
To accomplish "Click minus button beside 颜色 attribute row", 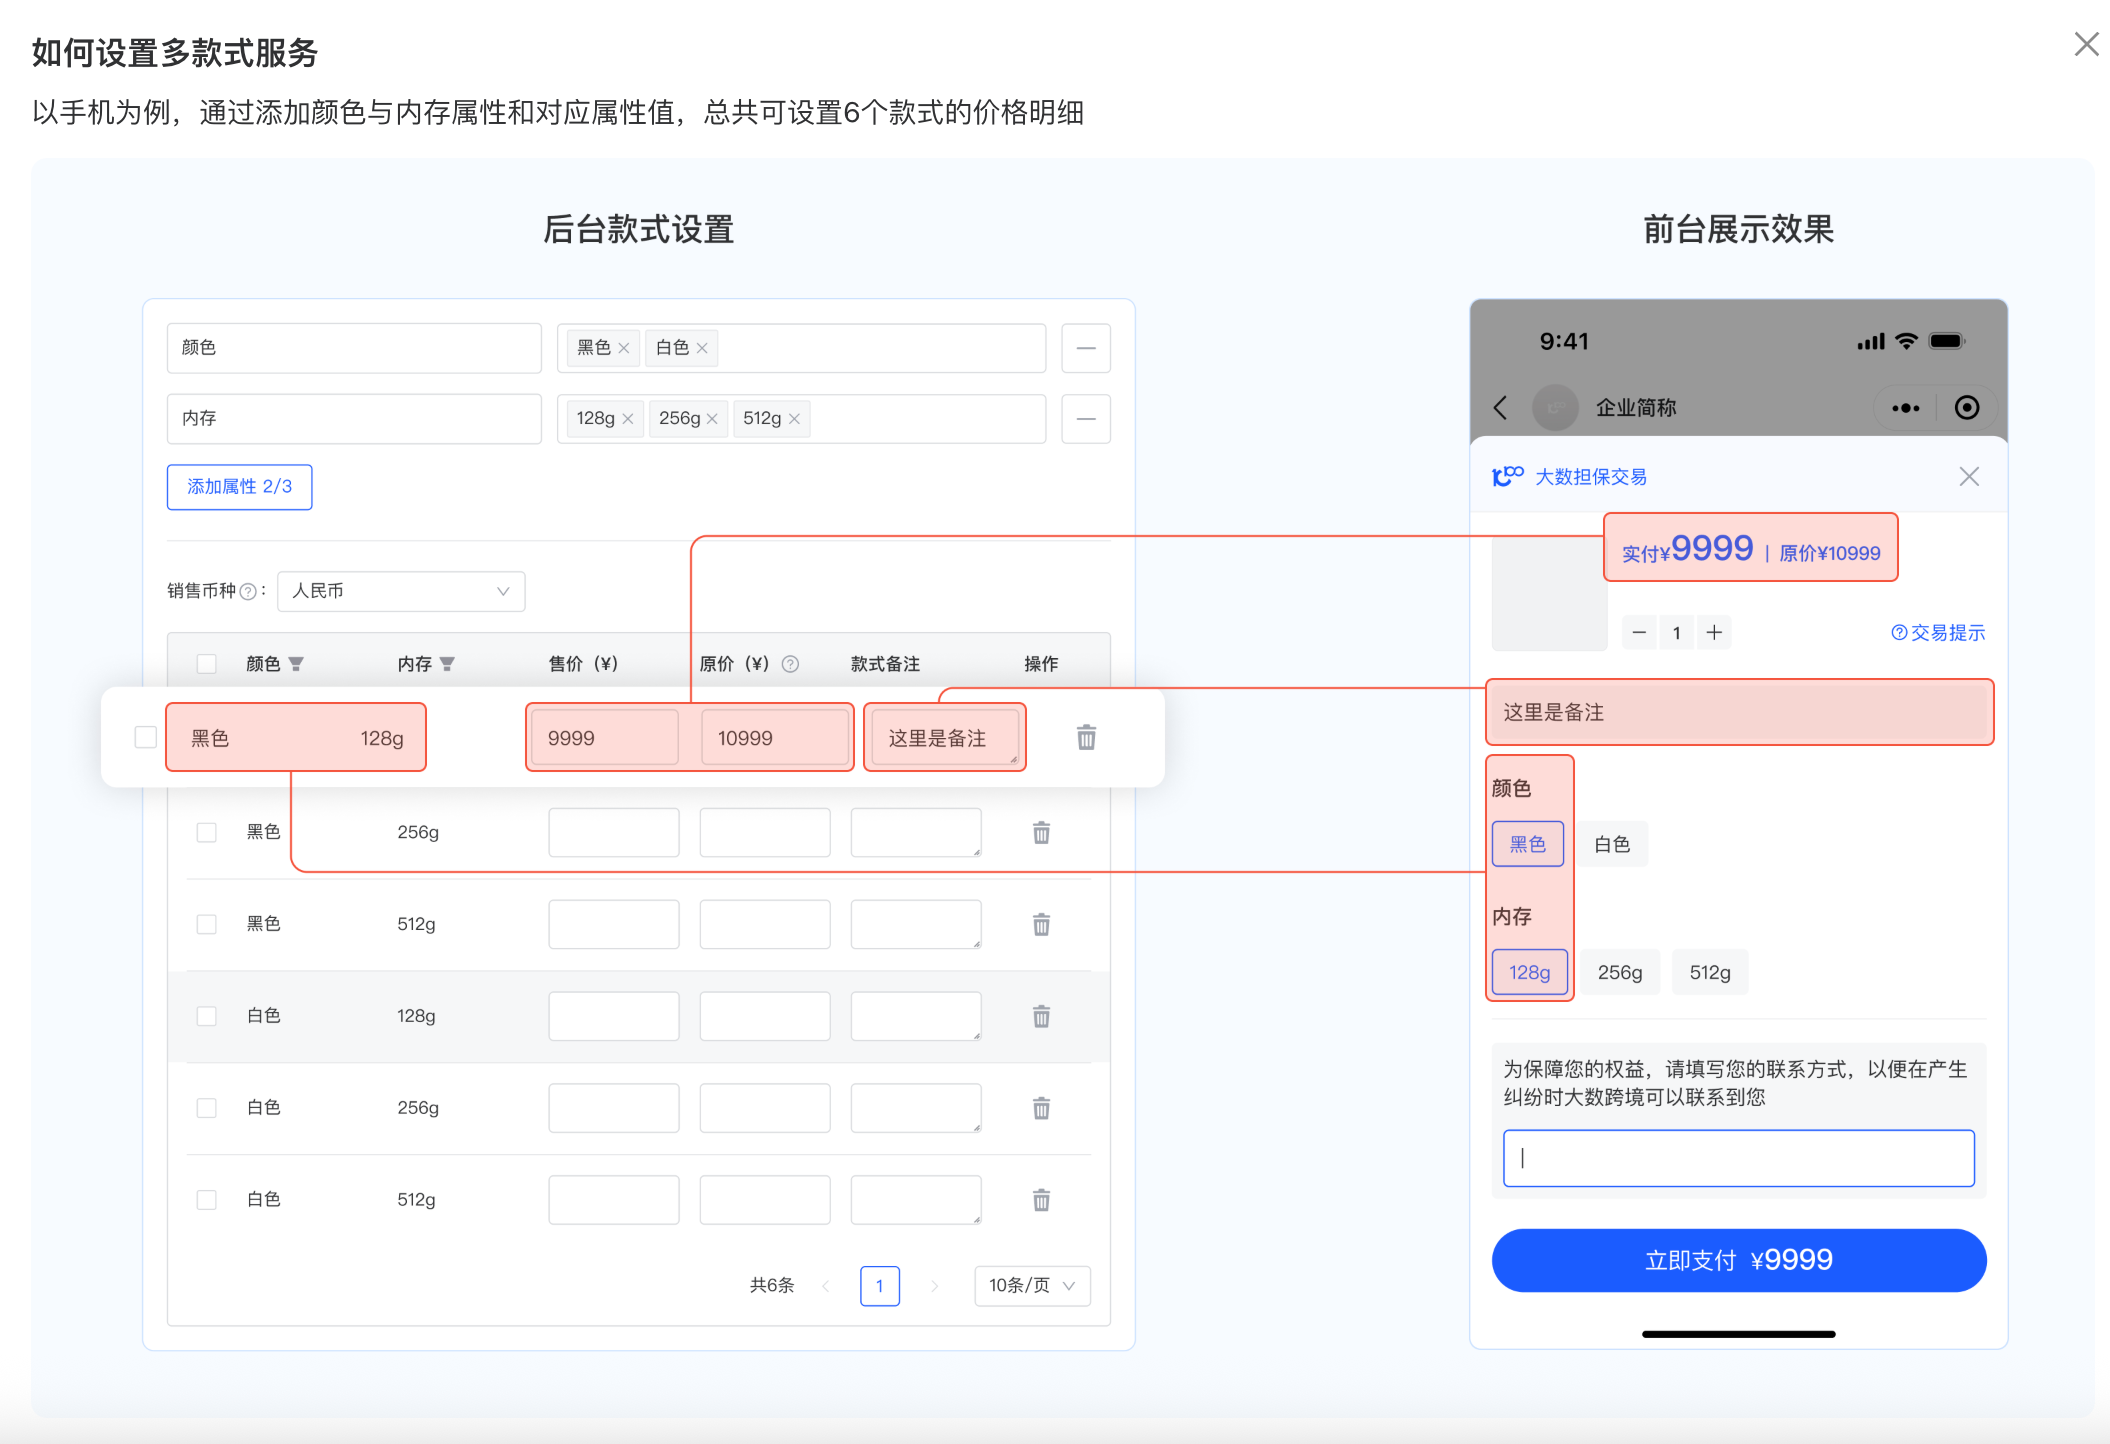I will pyautogui.click(x=1086, y=348).
